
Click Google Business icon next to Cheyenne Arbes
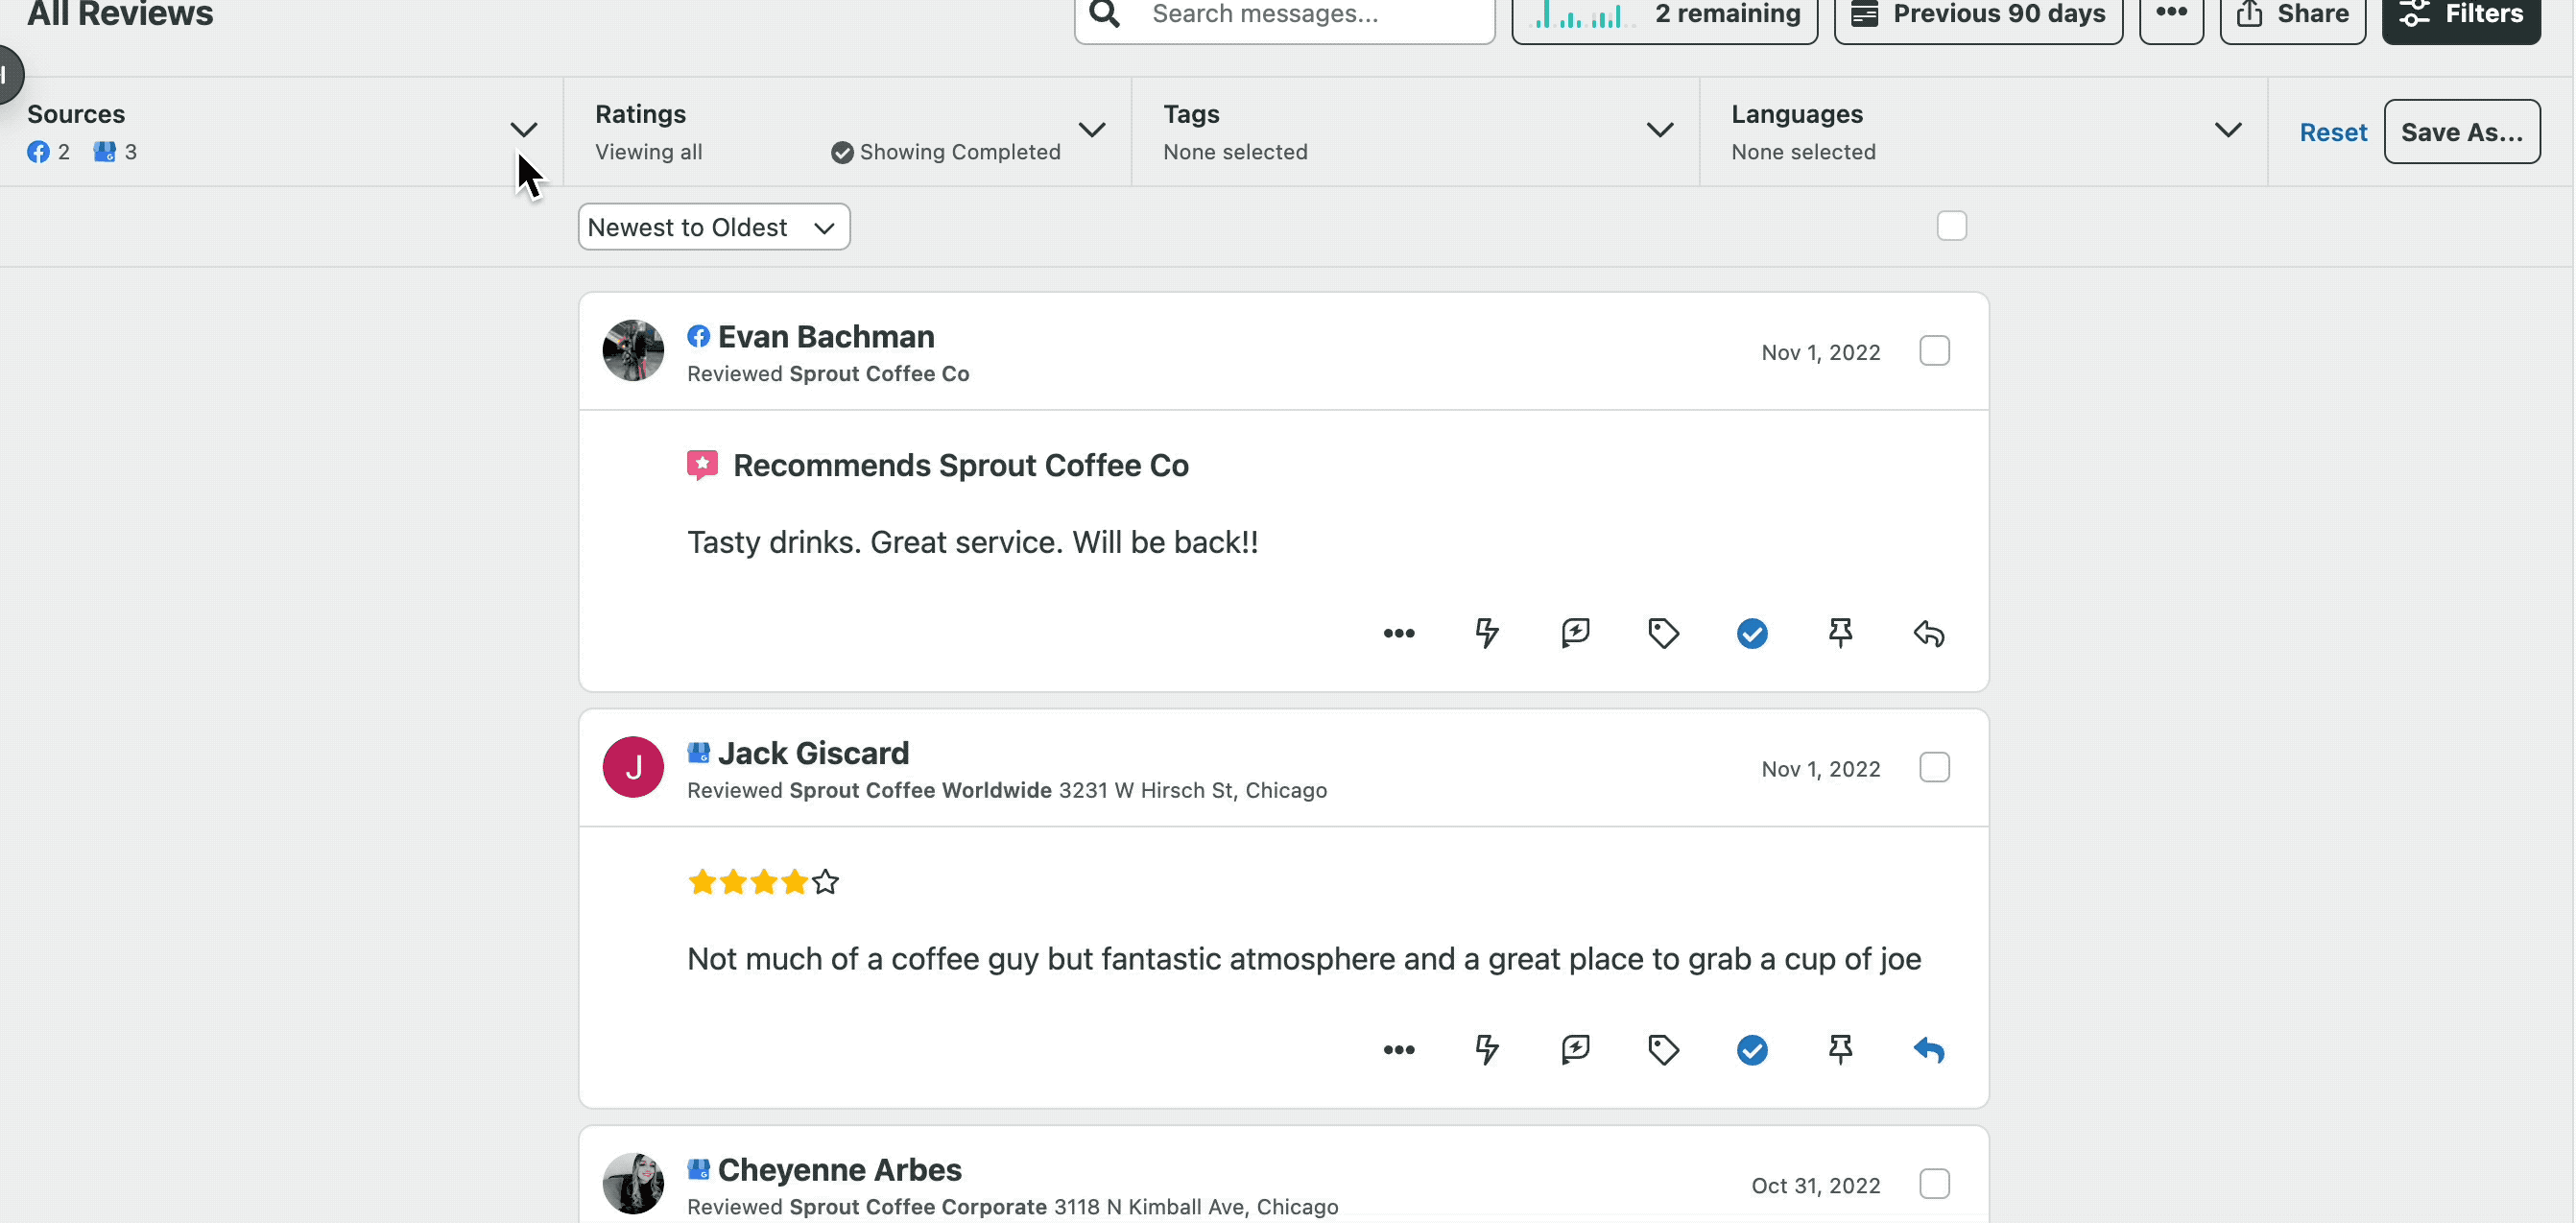[698, 1168]
